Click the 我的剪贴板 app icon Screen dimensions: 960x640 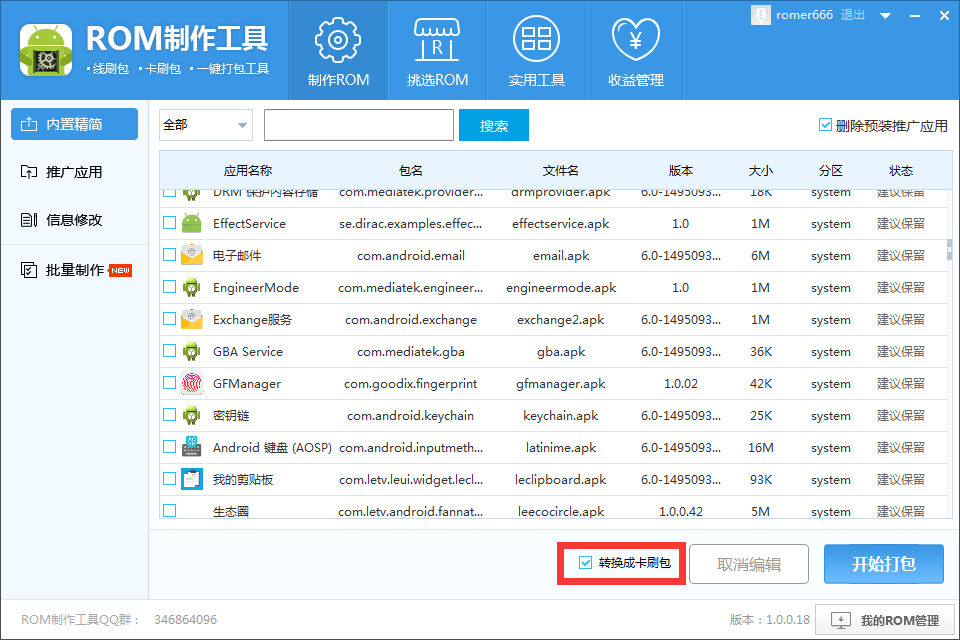[x=192, y=480]
